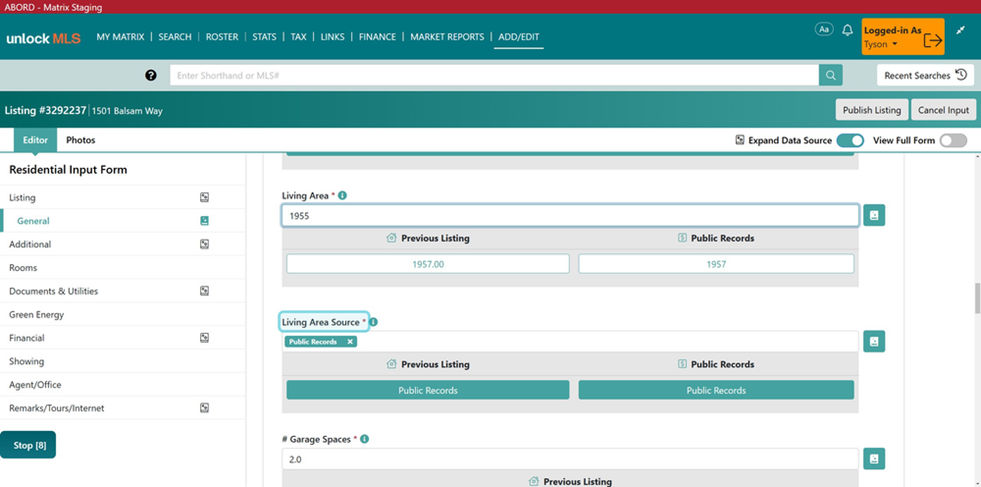Click the icon beside General section
The image size is (981, 487).
coord(204,220)
